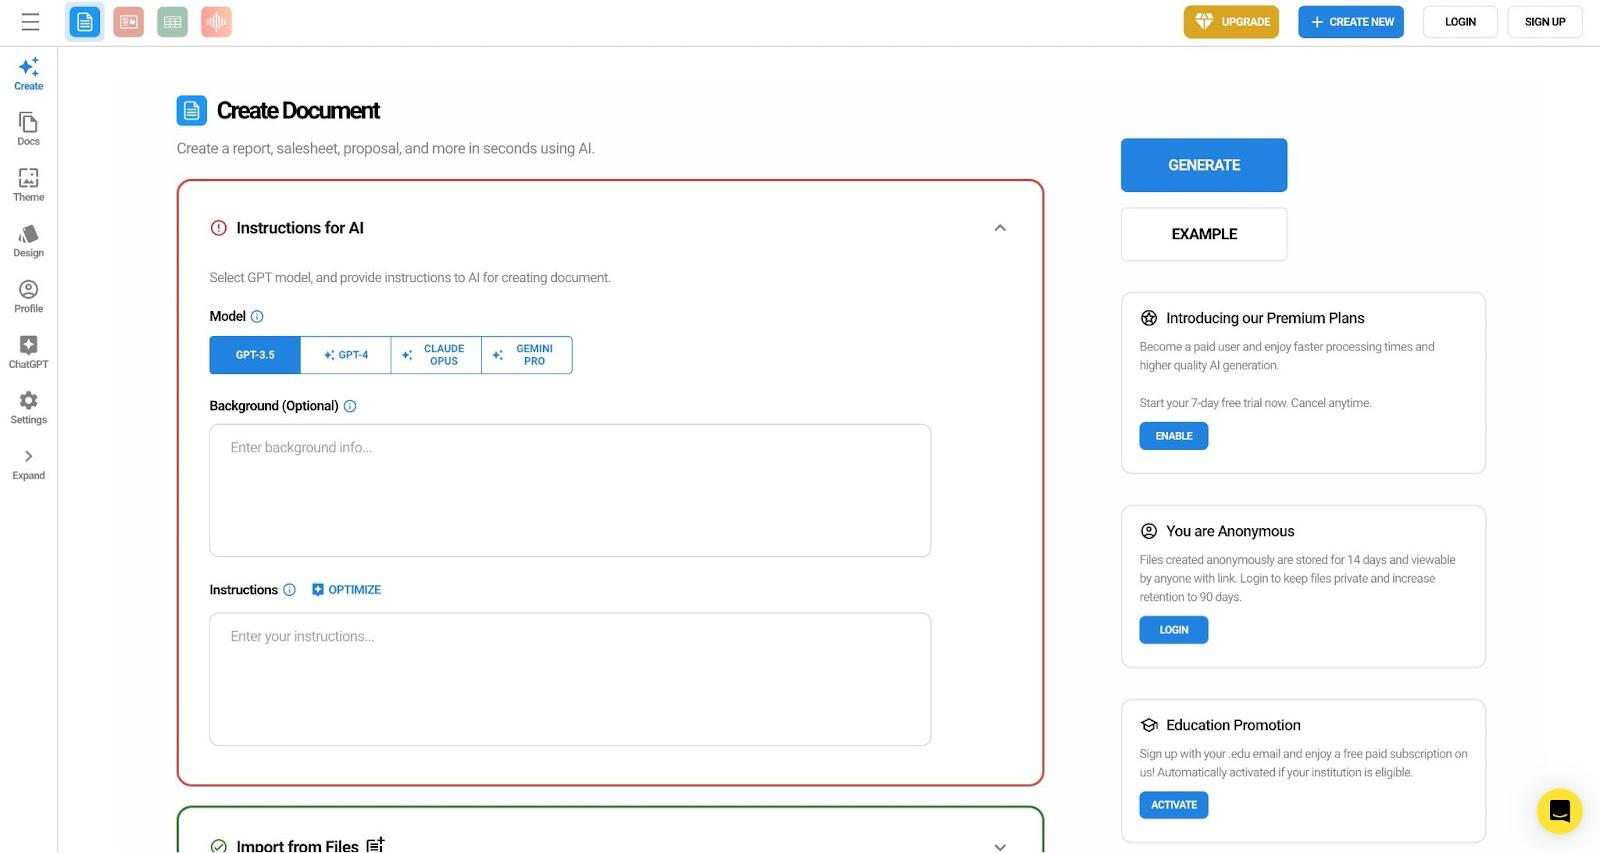Click the Import from Files check icon
1600x853 pixels.
pos(219,847)
